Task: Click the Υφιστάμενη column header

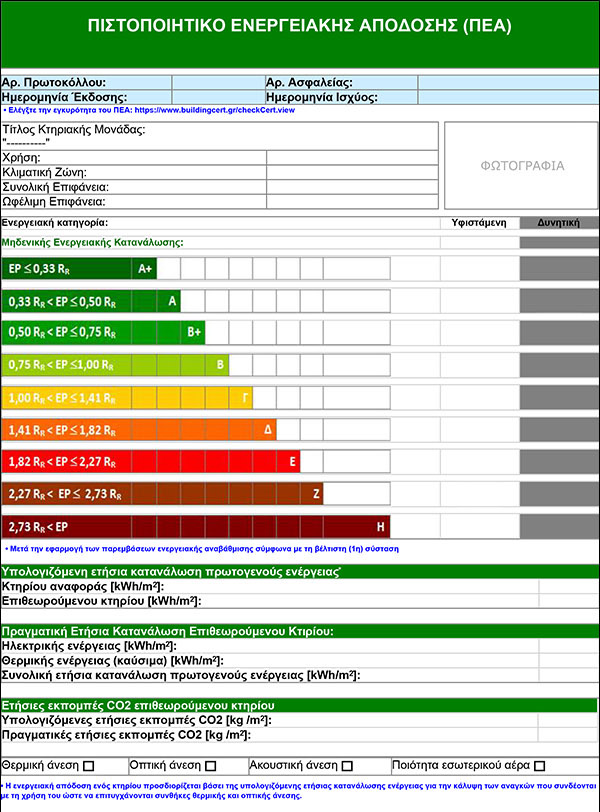Action: (479, 223)
